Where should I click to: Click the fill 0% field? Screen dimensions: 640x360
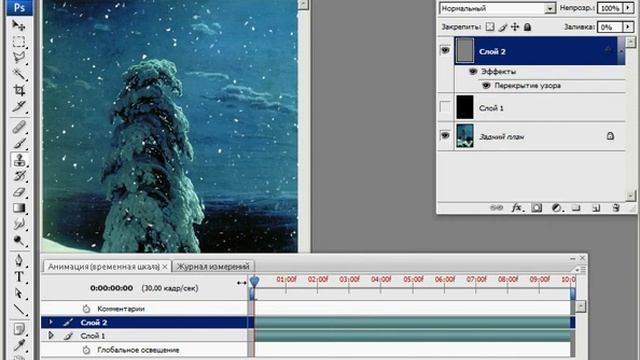[610, 27]
